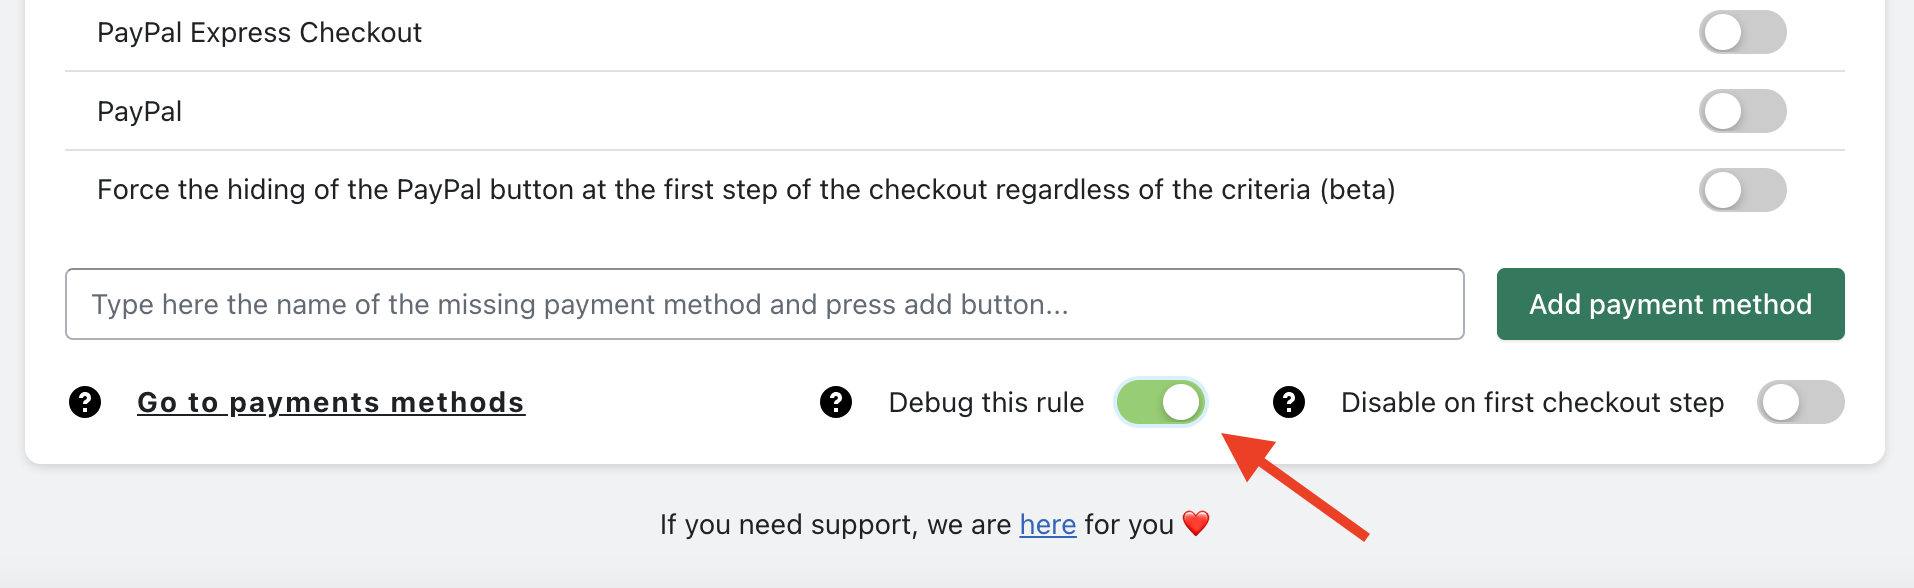The width and height of the screenshot is (1914, 588).
Task: Click the Force the hiding of PayPal button label
Action: pyautogui.click(x=746, y=190)
